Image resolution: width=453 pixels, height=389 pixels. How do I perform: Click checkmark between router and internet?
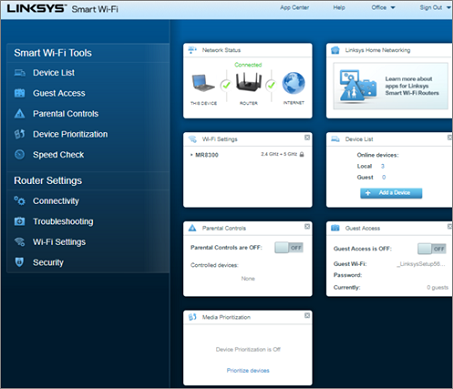click(271, 85)
